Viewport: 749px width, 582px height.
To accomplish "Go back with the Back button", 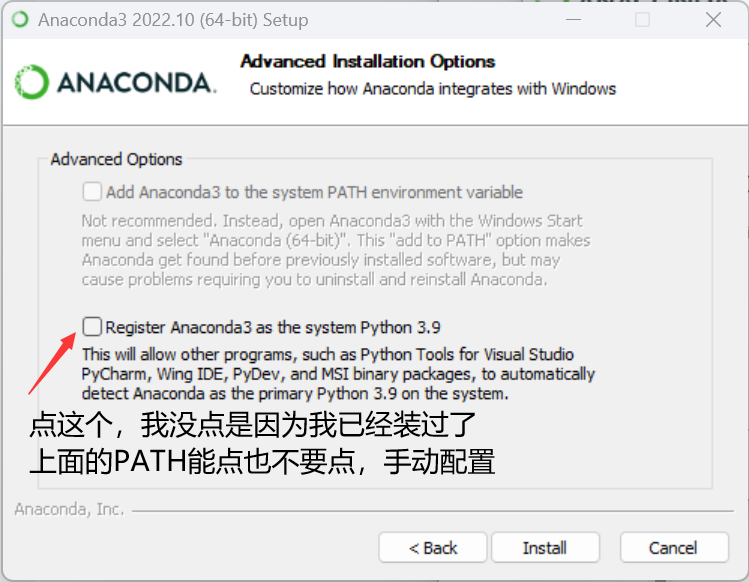I will point(433,548).
